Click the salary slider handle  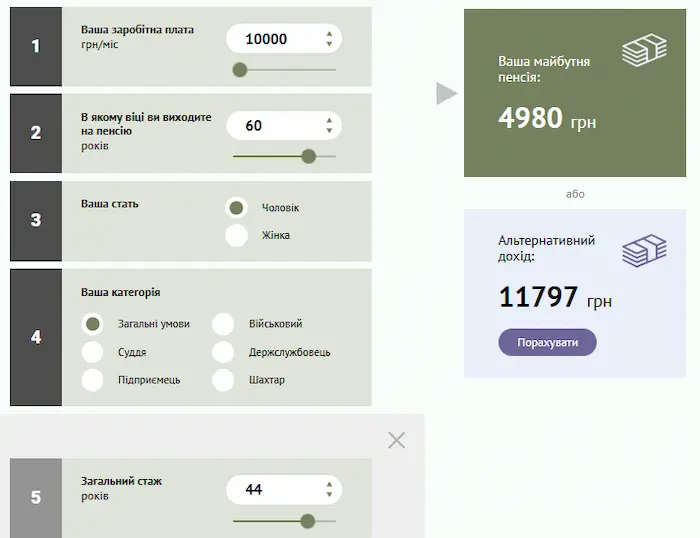point(240,70)
